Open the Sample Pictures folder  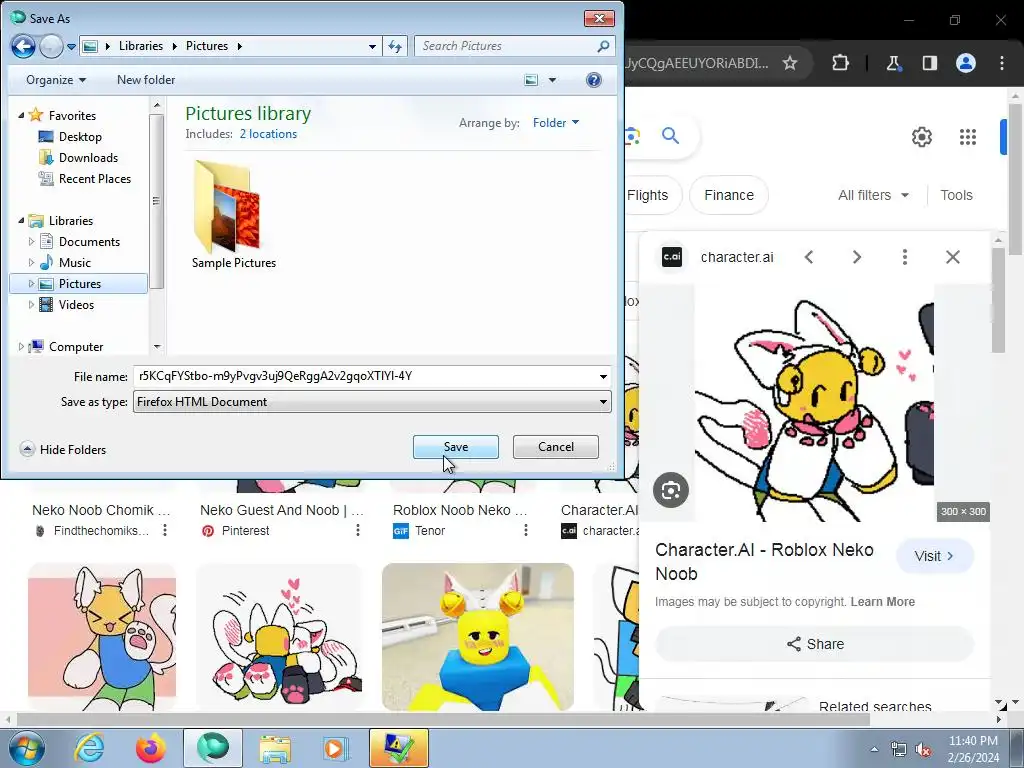(x=233, y=216)
